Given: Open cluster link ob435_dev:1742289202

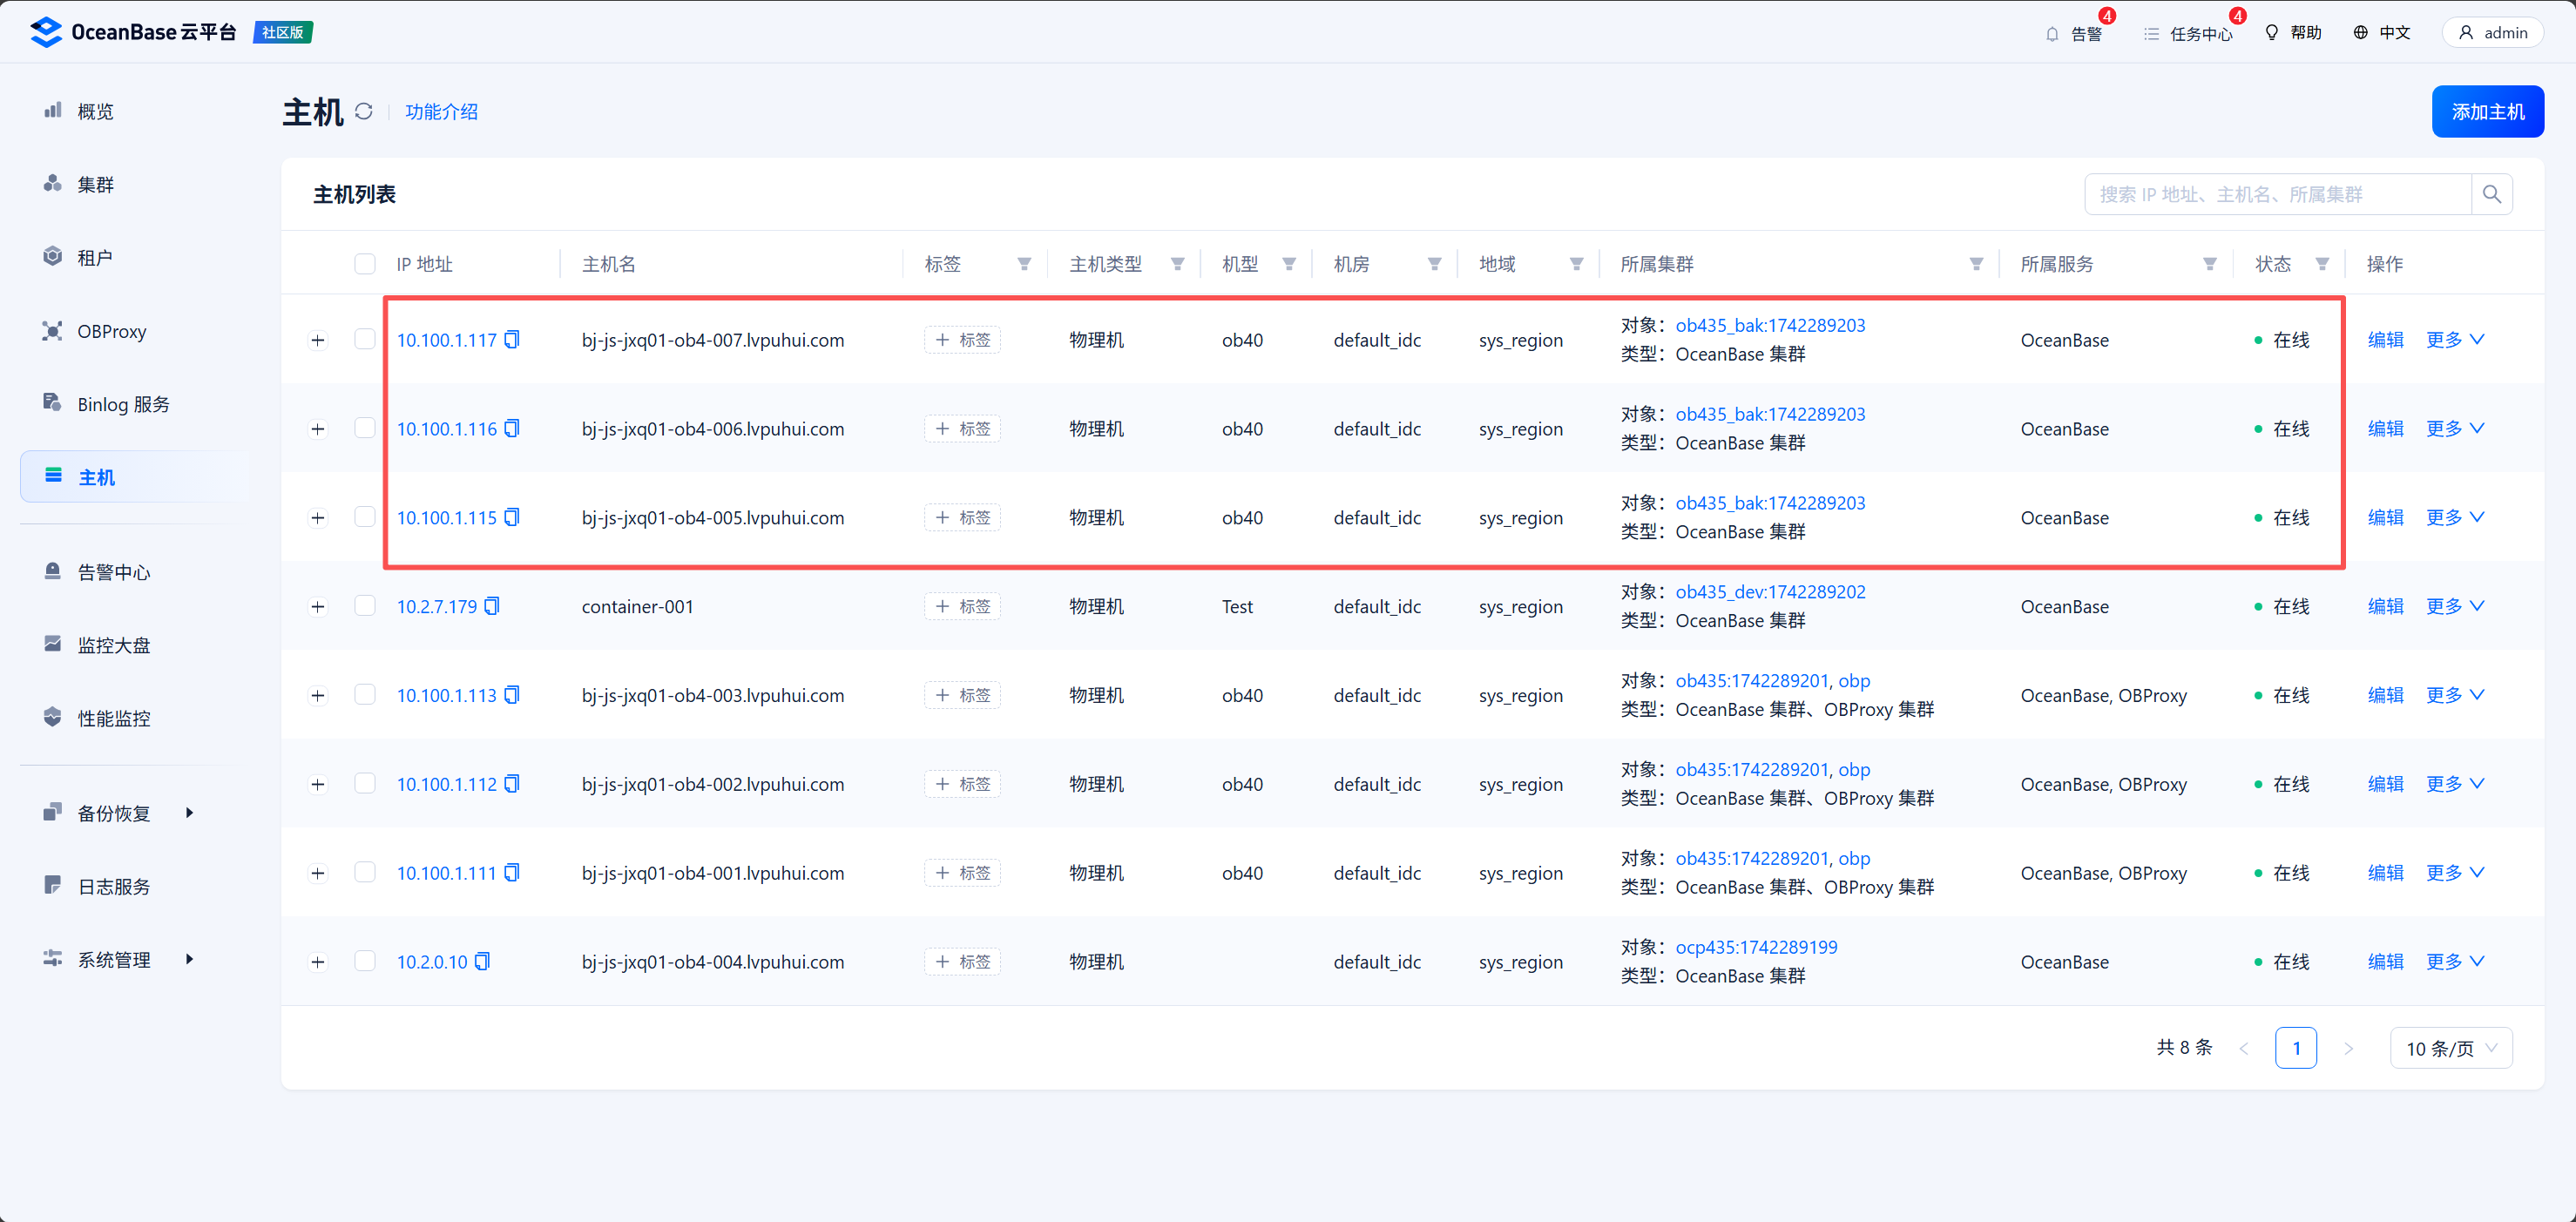Looking at the screenshot, I should [x=1770, y=591].
